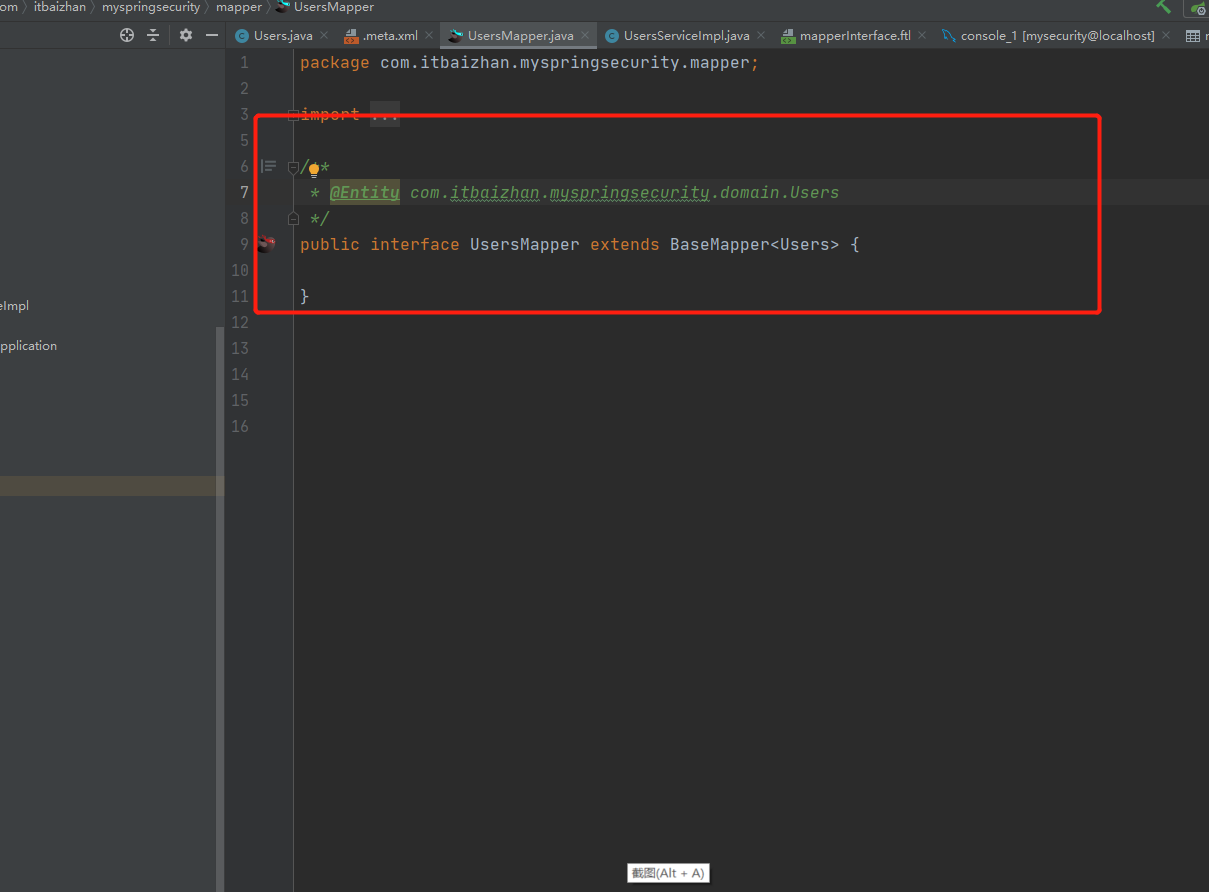
Task: Click the UsersMapper icon in breadcrumb
Action: (283, 7)
